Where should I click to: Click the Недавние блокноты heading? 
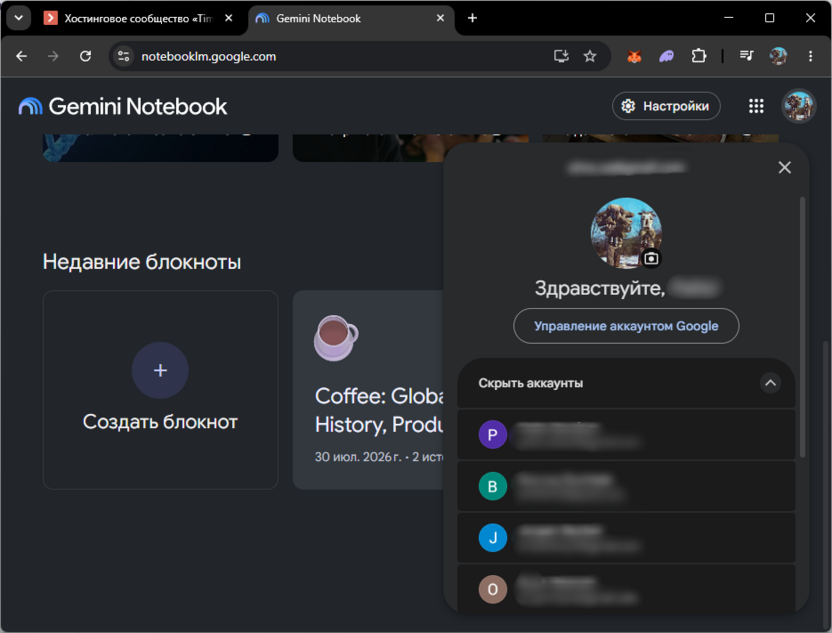coord(142,262)
